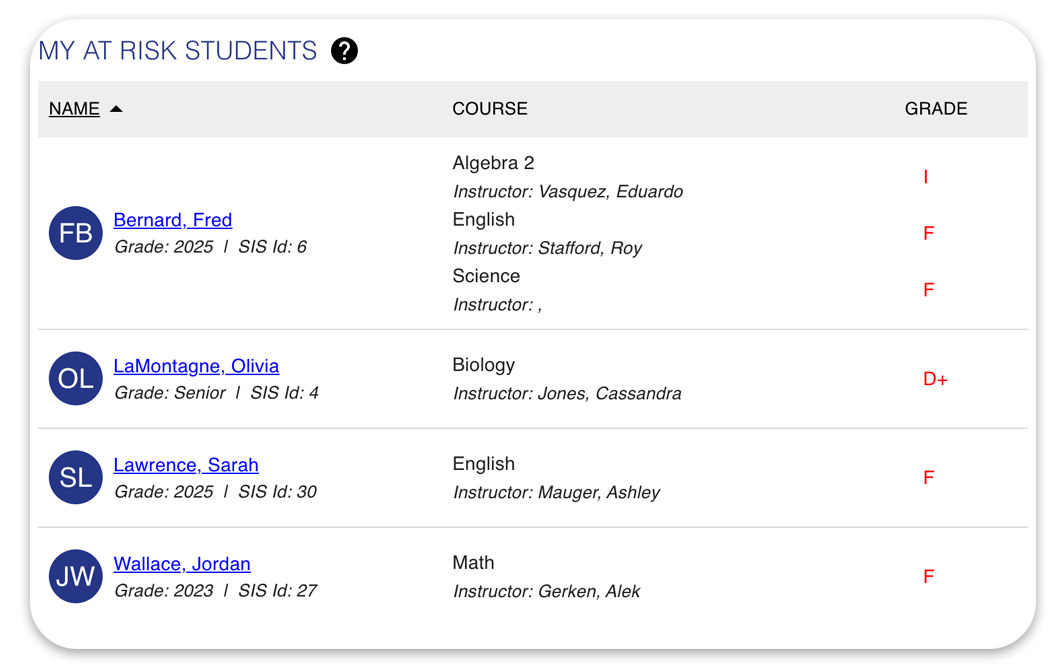This screenshot has height=667, width=1061.
Task: Click the F grade for Jordan's Math course
Action: [x=928, y=576]
